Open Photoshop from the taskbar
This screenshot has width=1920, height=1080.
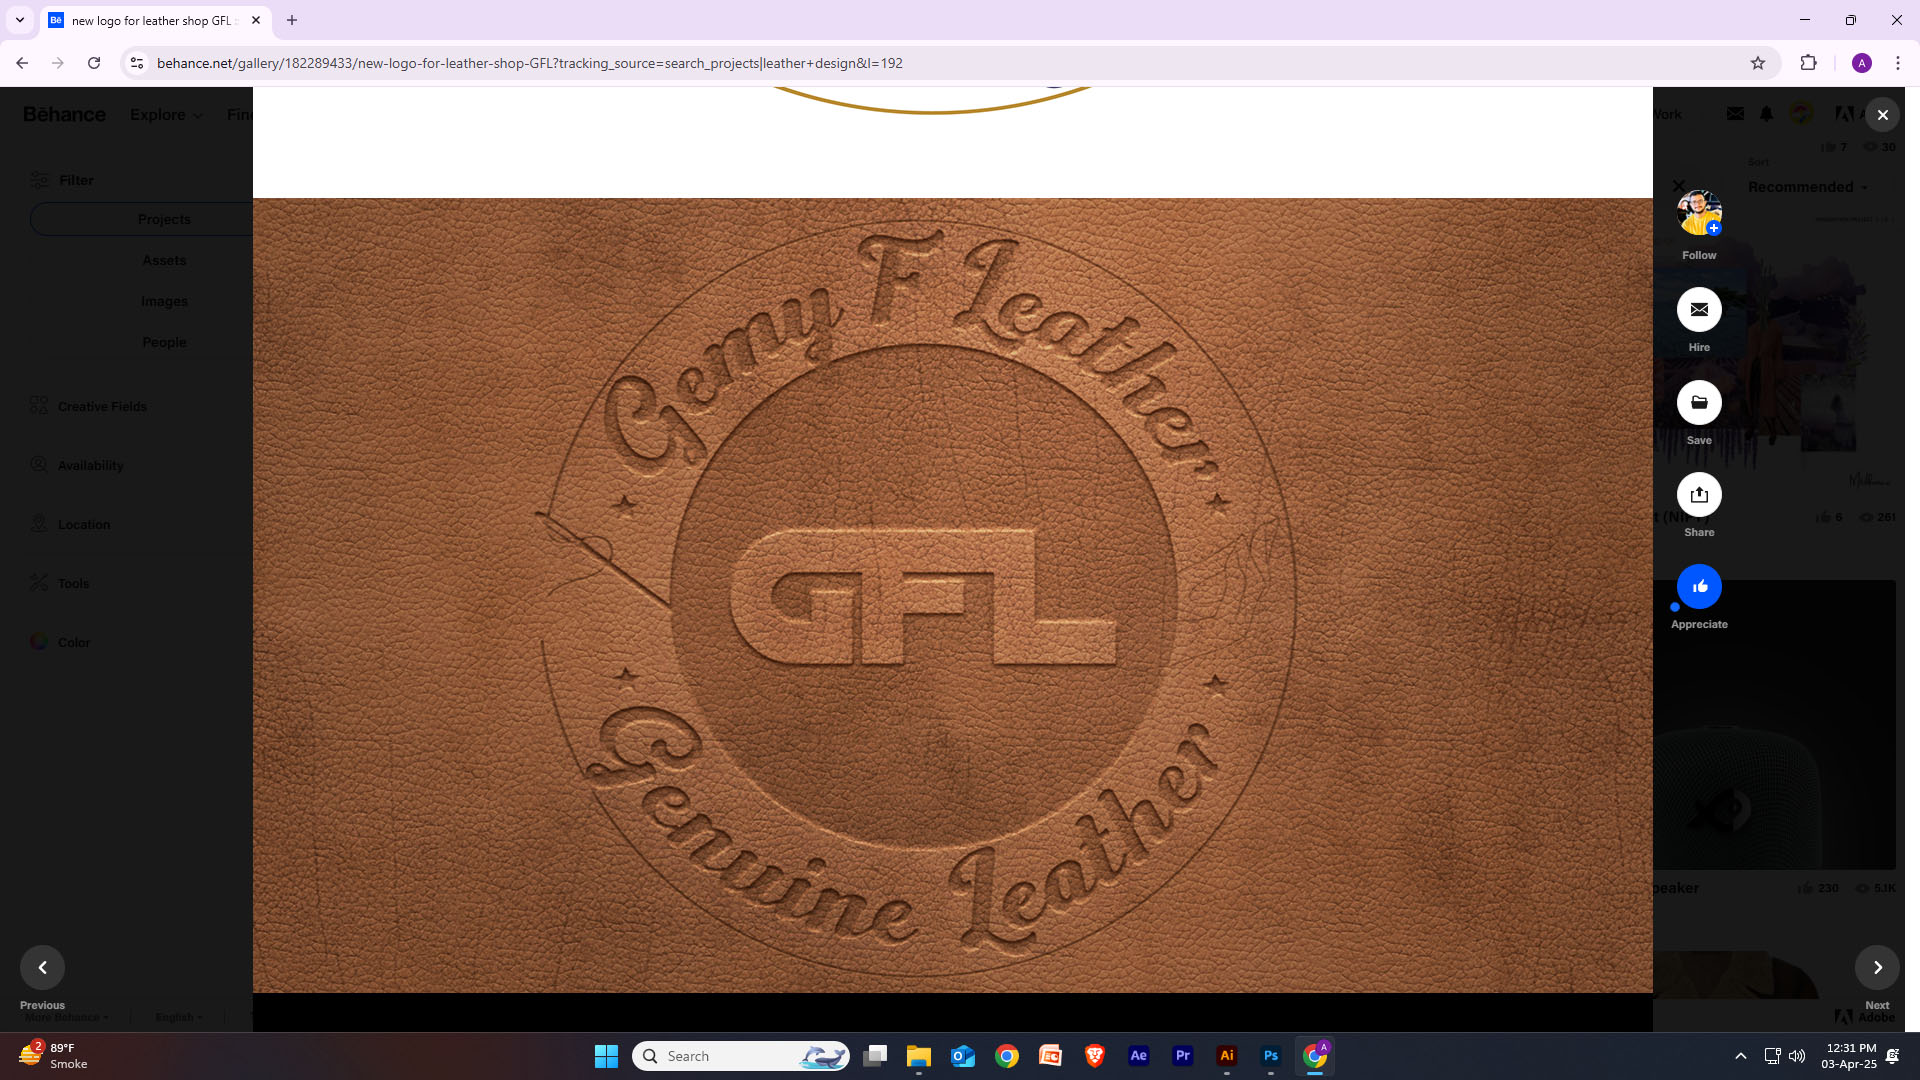1271,1056
